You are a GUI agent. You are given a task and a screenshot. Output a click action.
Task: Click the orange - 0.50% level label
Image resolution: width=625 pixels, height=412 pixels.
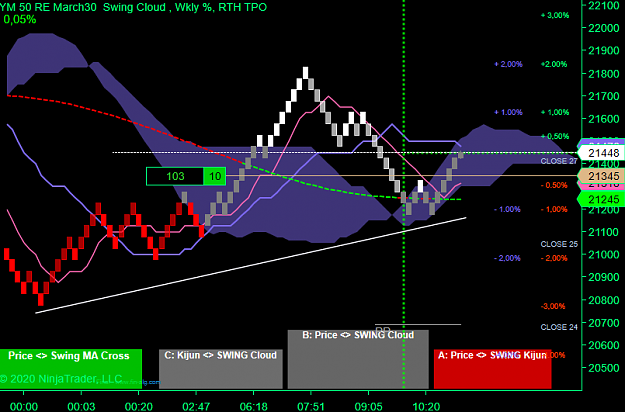pos(554,185)
